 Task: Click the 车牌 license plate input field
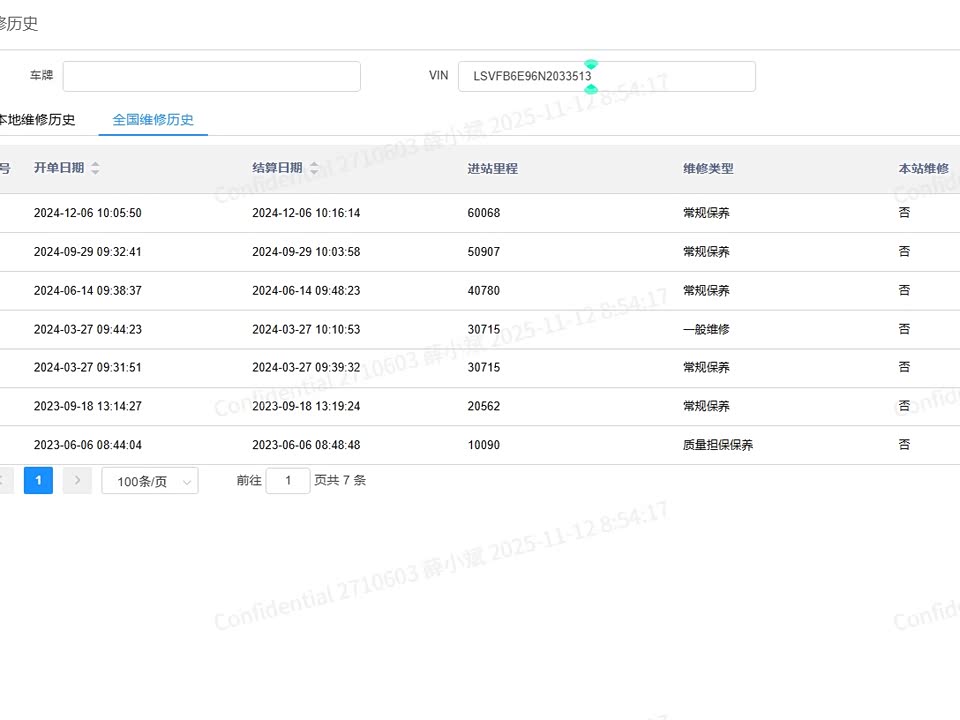(x=211, y=77)
